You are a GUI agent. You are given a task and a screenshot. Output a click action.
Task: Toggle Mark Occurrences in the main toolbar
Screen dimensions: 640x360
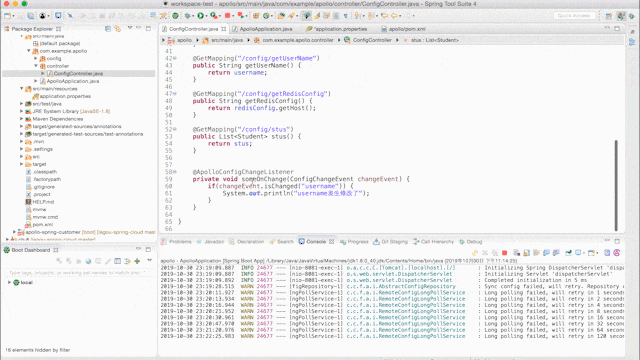(317, 16)
